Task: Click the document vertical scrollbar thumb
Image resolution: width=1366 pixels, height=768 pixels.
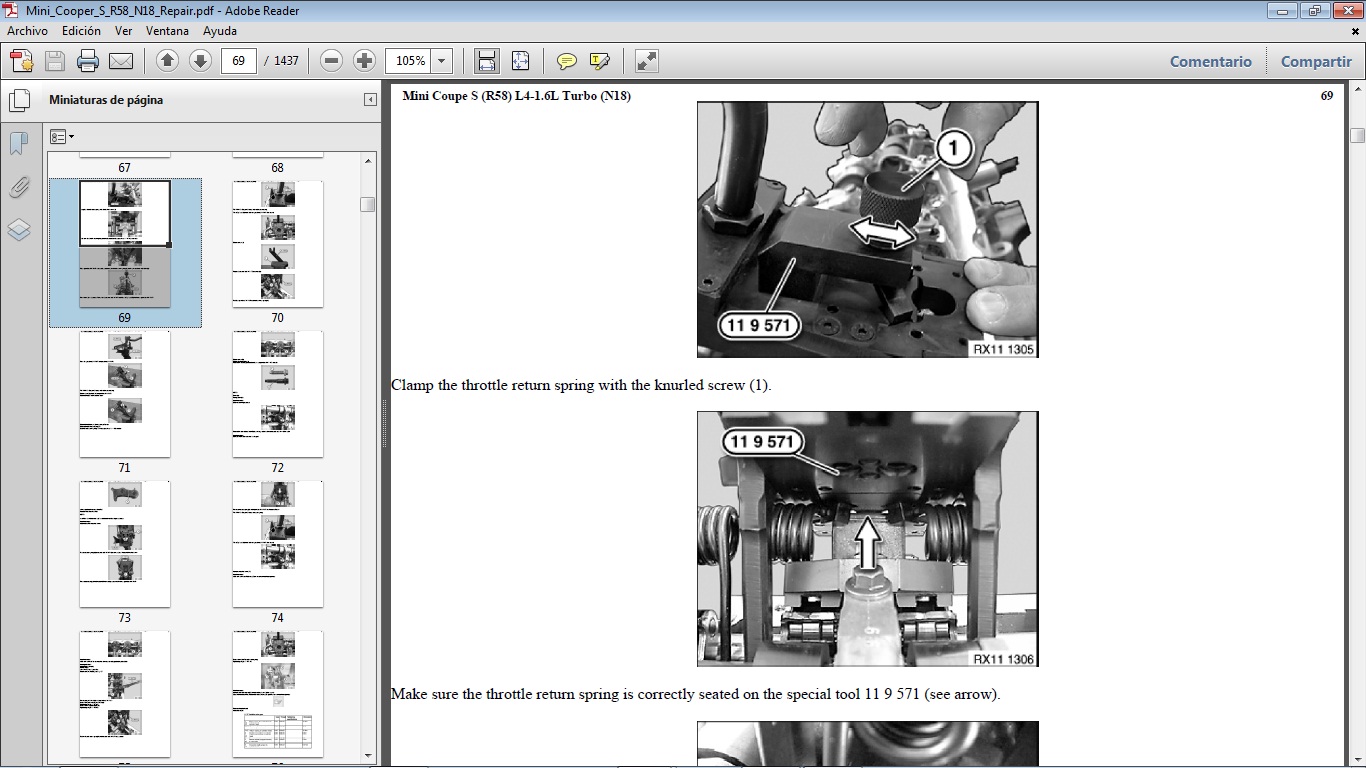Action: point(1357,136)
